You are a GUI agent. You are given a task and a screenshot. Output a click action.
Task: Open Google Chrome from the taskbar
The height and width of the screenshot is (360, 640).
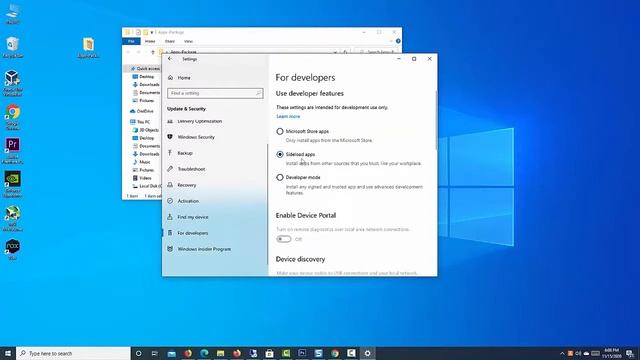(x=335, y=353)
